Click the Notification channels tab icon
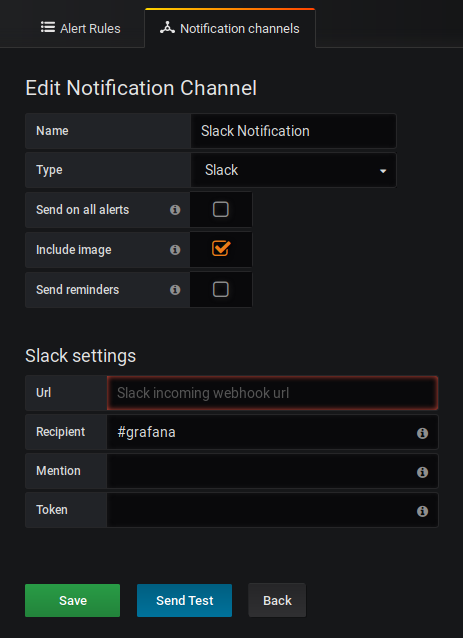The image size is (463, 638). coord(167,27)
